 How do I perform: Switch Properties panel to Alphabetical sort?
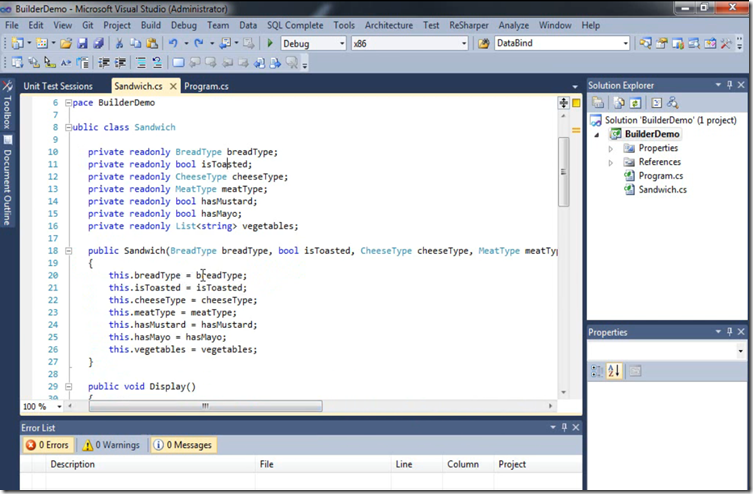pyautogui.click(x=614, y=371)
